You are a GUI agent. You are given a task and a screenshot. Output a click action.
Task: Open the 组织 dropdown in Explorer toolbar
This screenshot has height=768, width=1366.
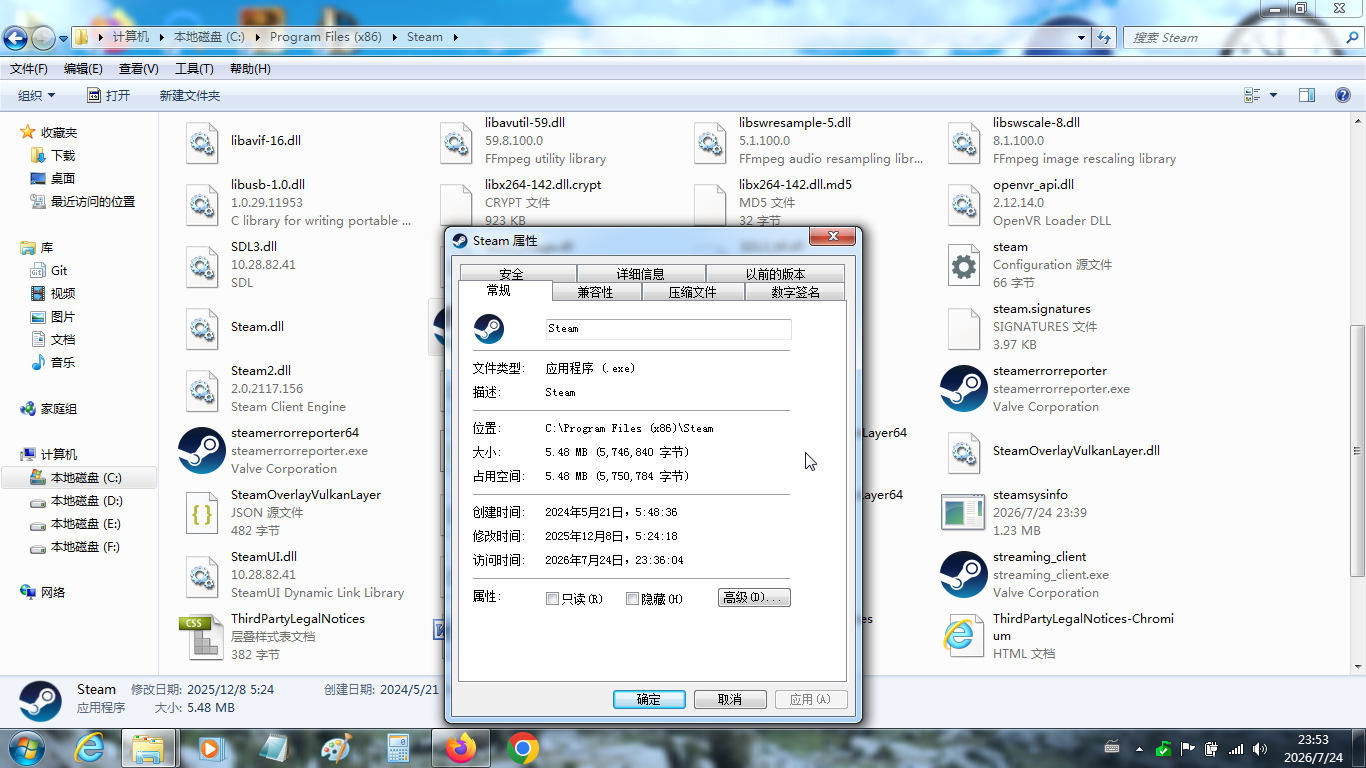[x=37, y=95]
